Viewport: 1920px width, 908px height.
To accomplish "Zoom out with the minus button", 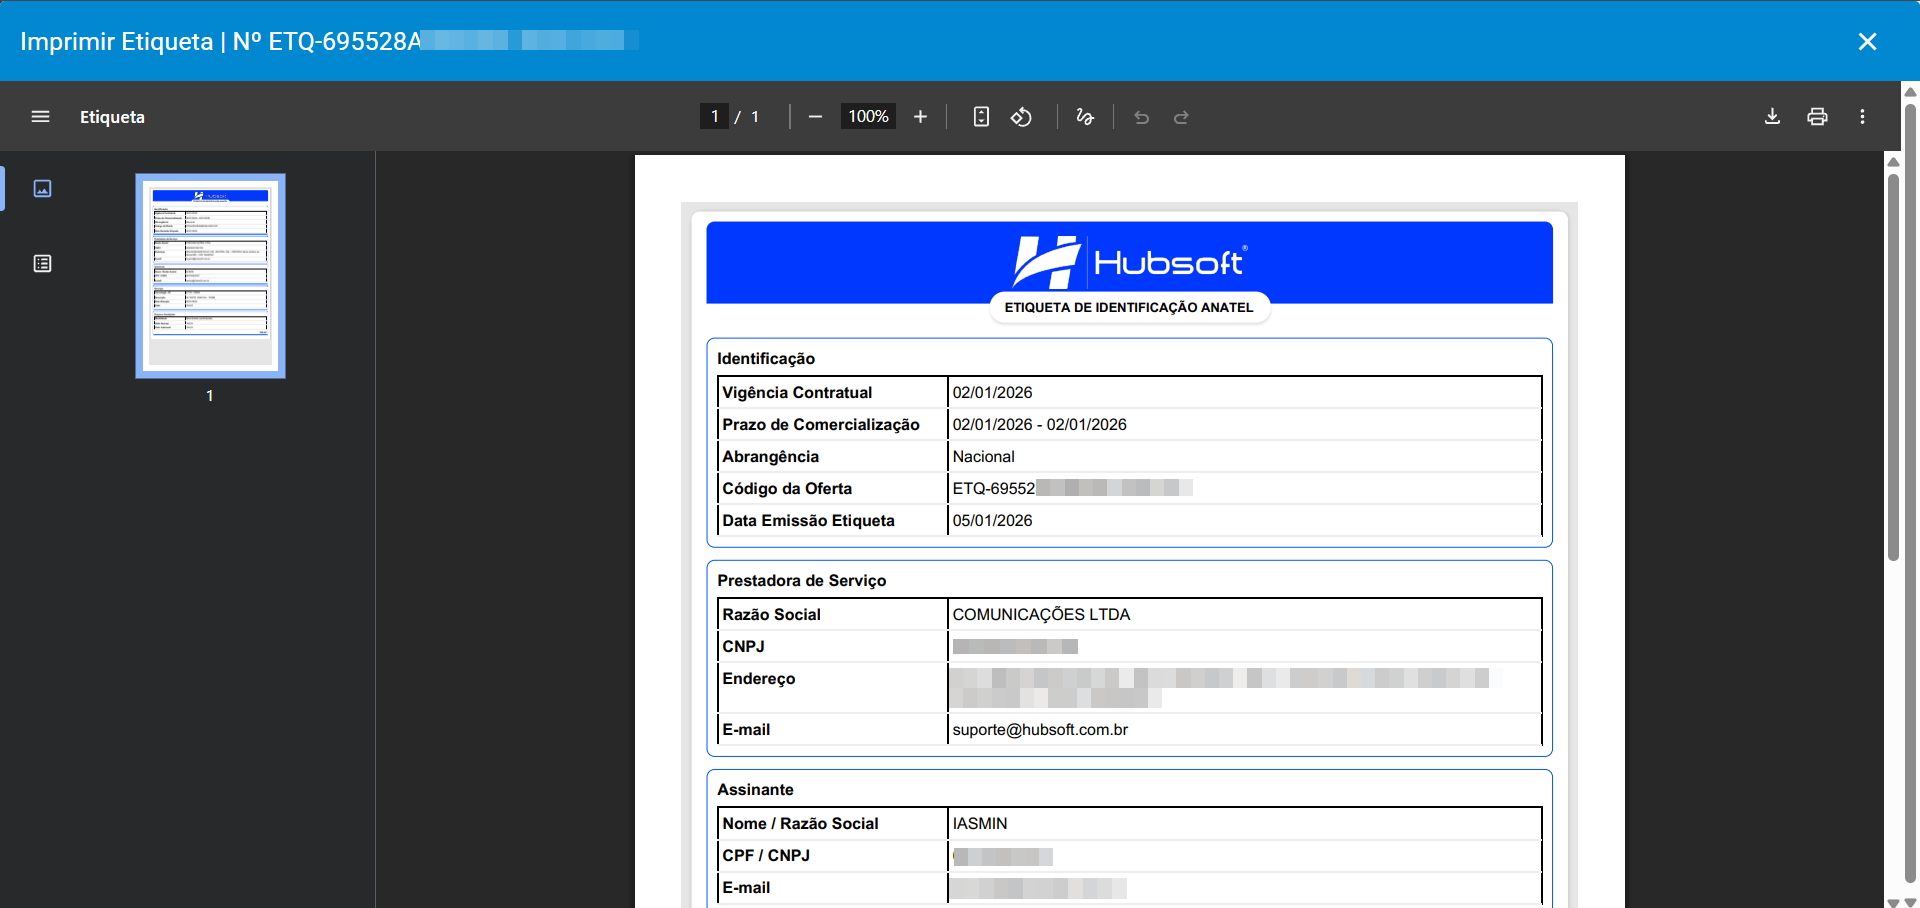I will (x=815, y=116).
